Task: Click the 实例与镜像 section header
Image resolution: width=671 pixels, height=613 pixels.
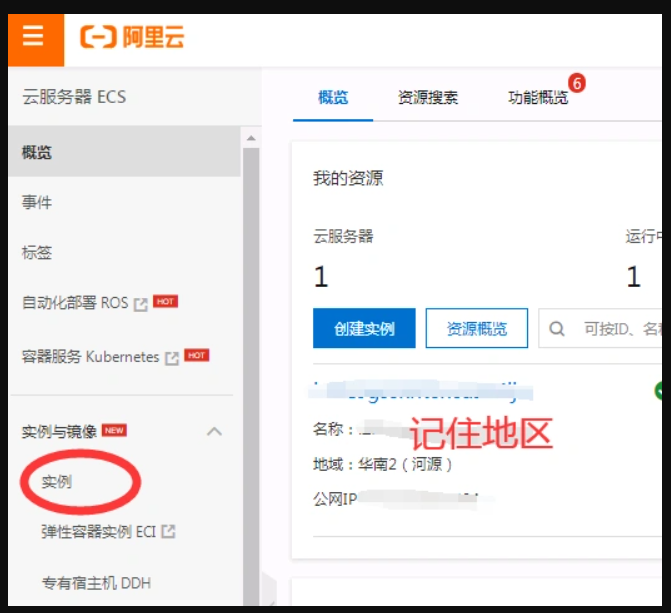Action: [x=59, y=431]
